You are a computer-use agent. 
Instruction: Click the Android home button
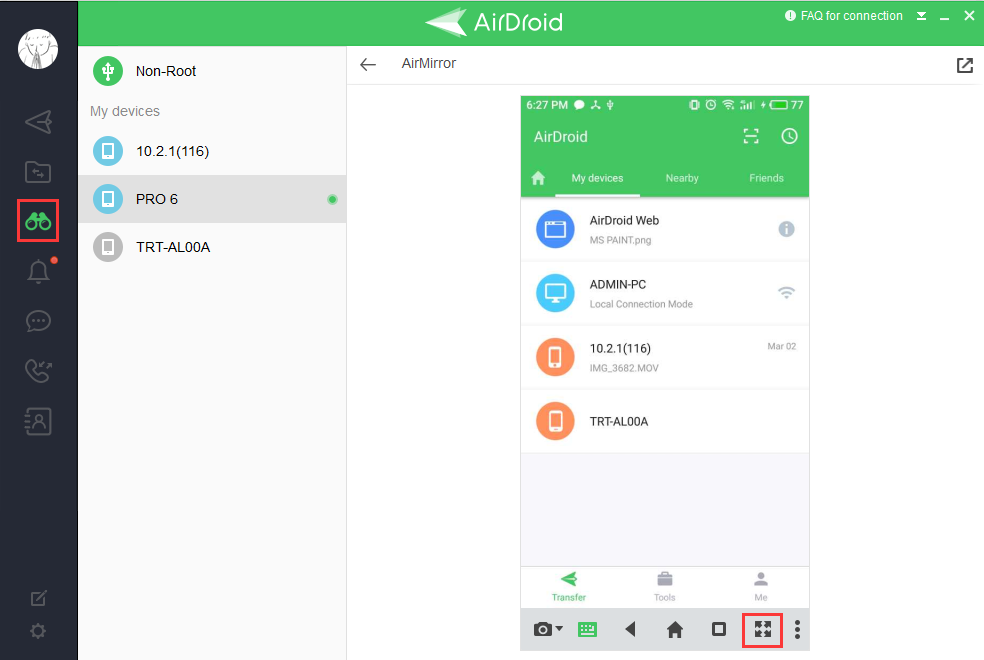pyautogui.click(x=675, y=629)
